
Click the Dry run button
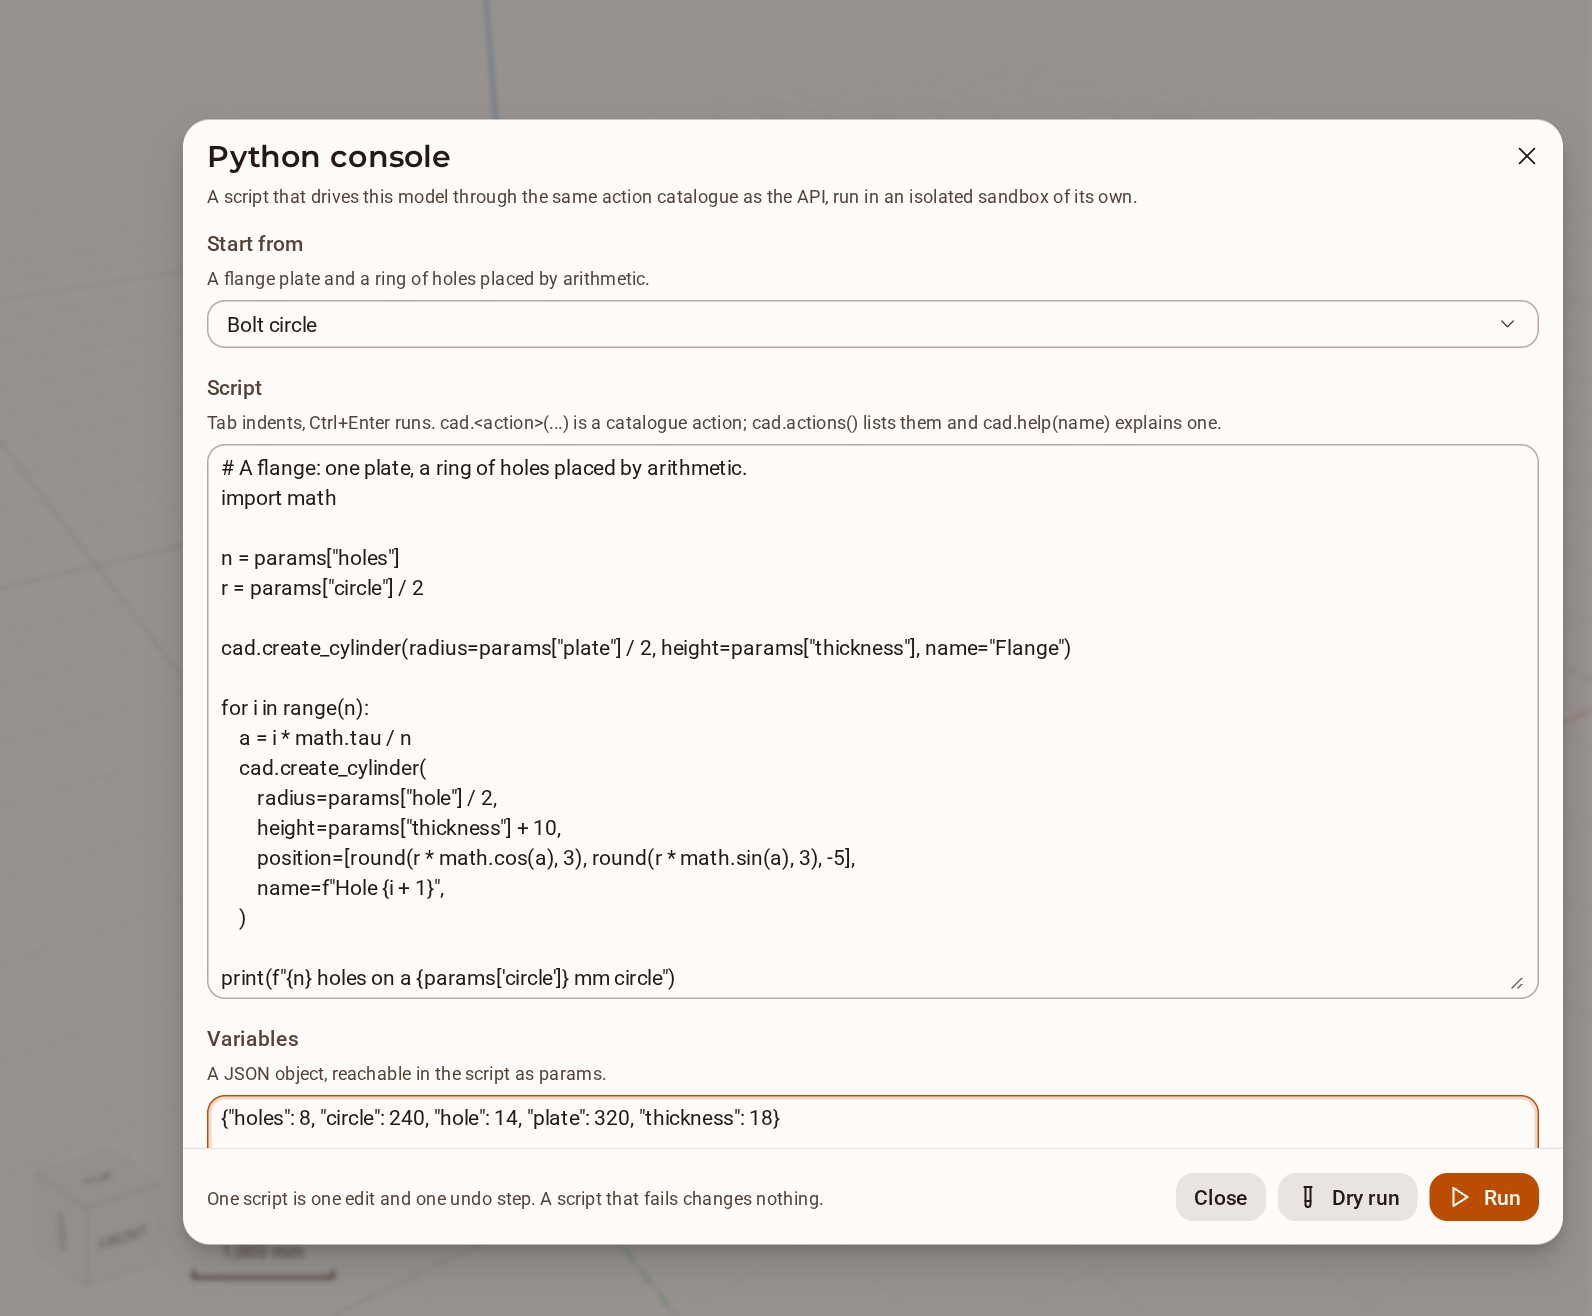pos(1347,1197)
